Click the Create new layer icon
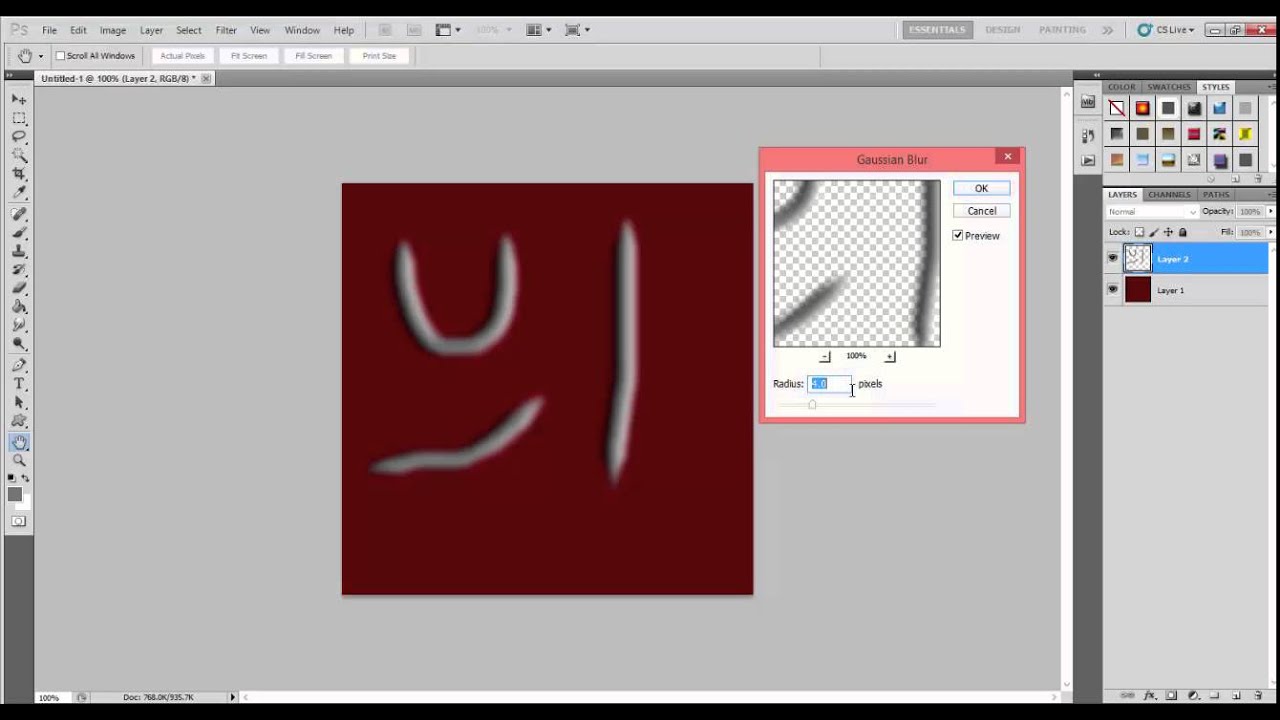The height and width of the screenshot is (720, 1280). tap(1236, 695)
